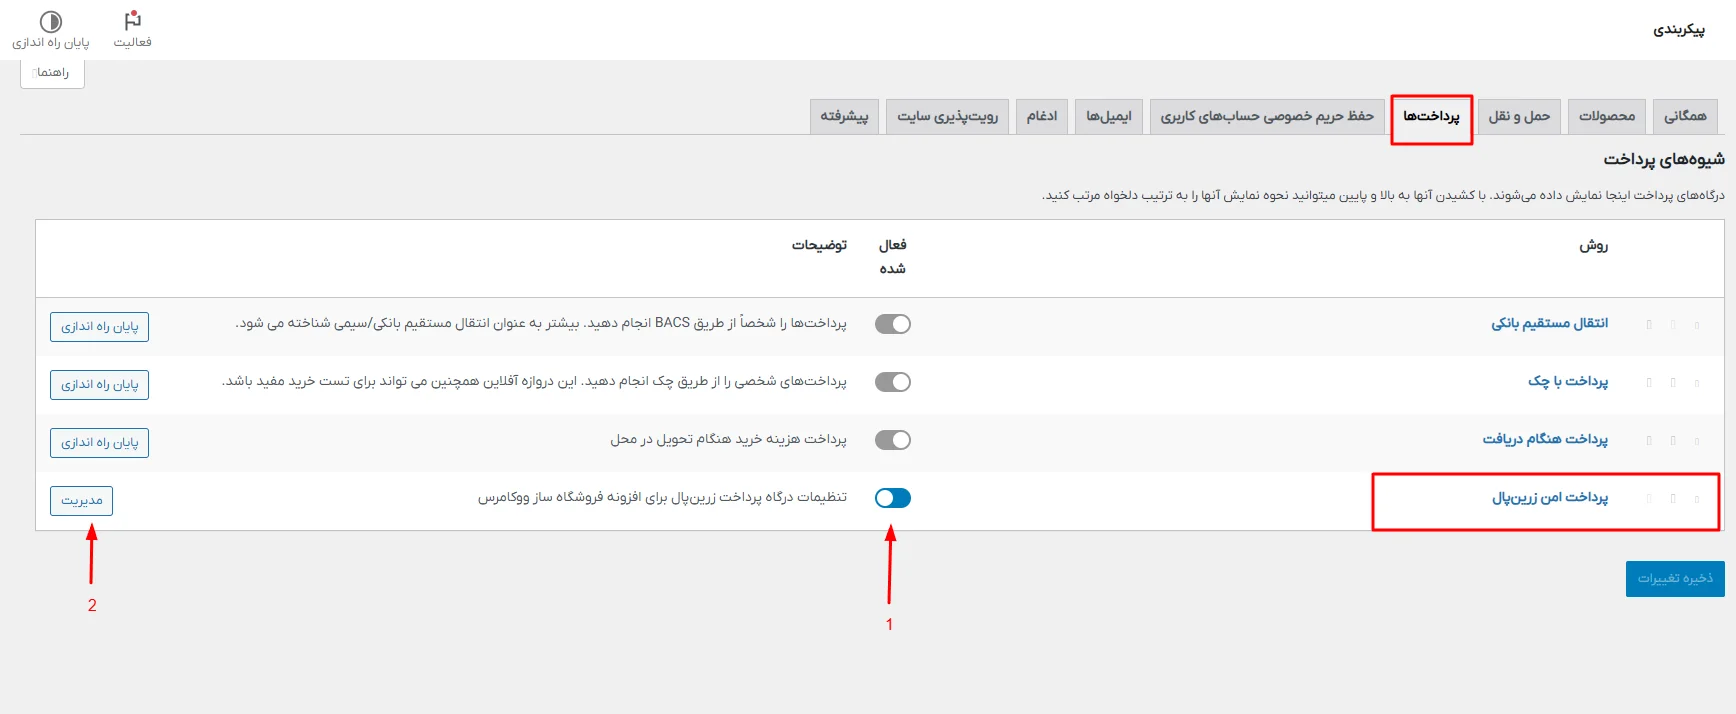
Task: Move پرداخت با چک method up
Action: click(x=1673, y=382)
